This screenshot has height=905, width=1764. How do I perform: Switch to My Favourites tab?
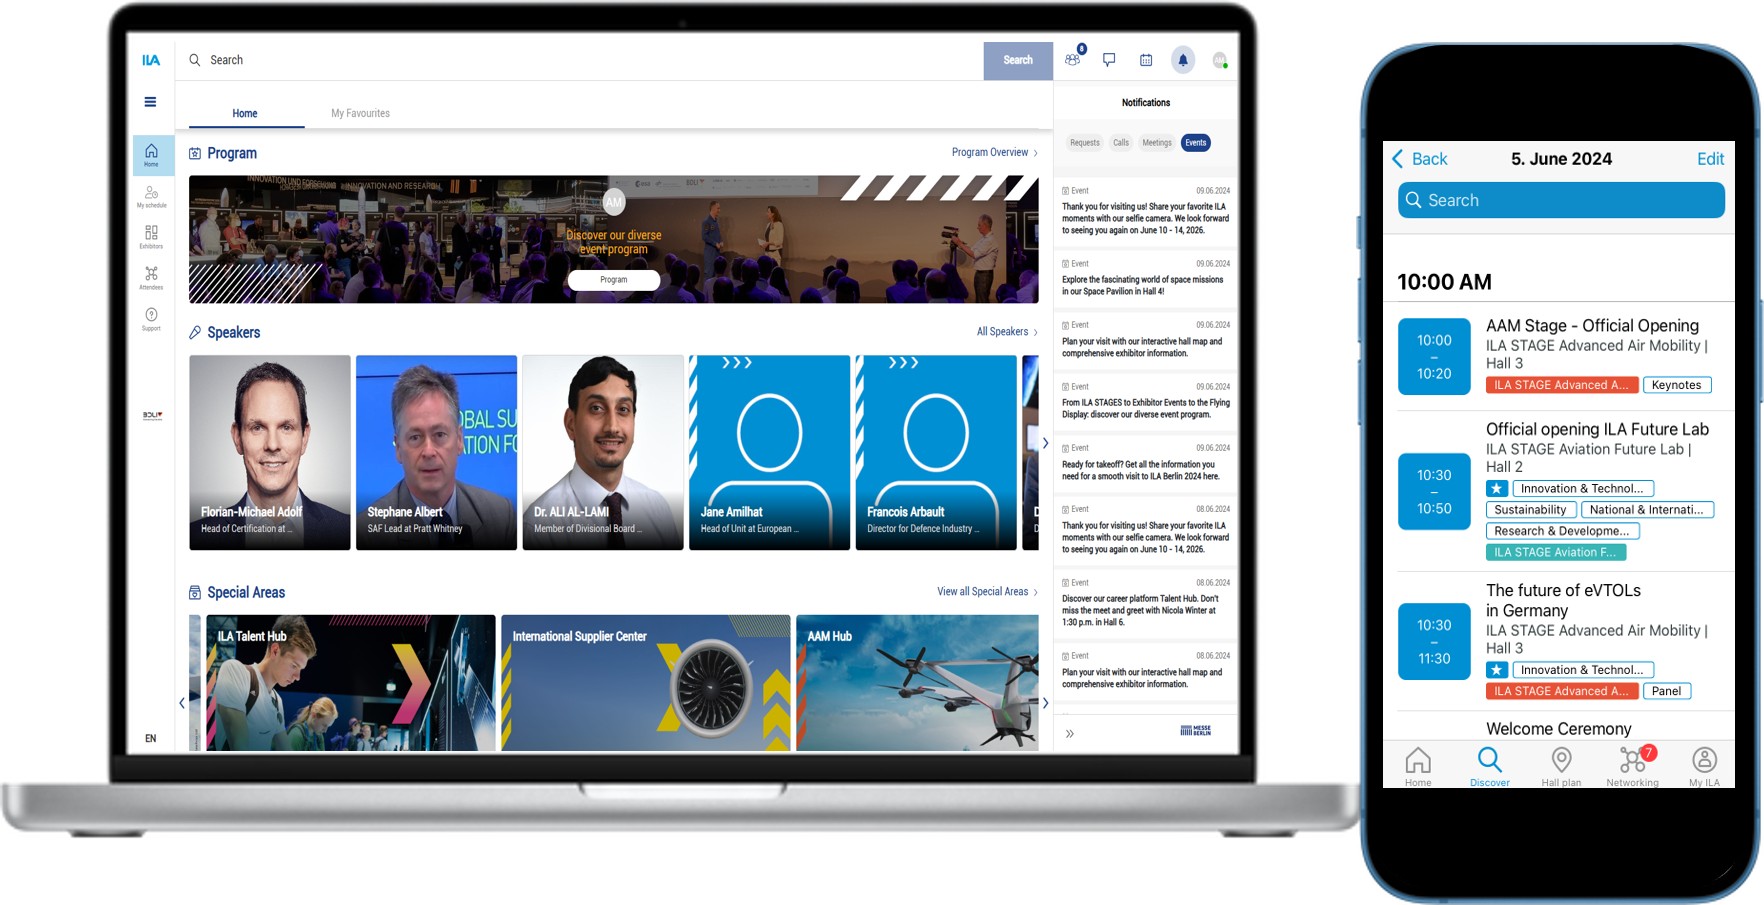coord(360,114)
